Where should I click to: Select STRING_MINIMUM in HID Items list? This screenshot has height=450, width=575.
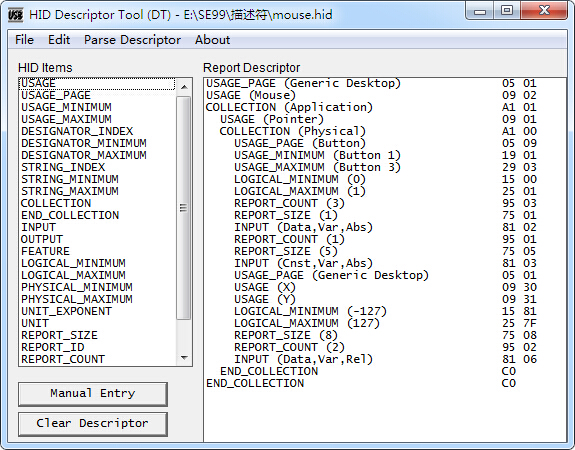point(97,179)
